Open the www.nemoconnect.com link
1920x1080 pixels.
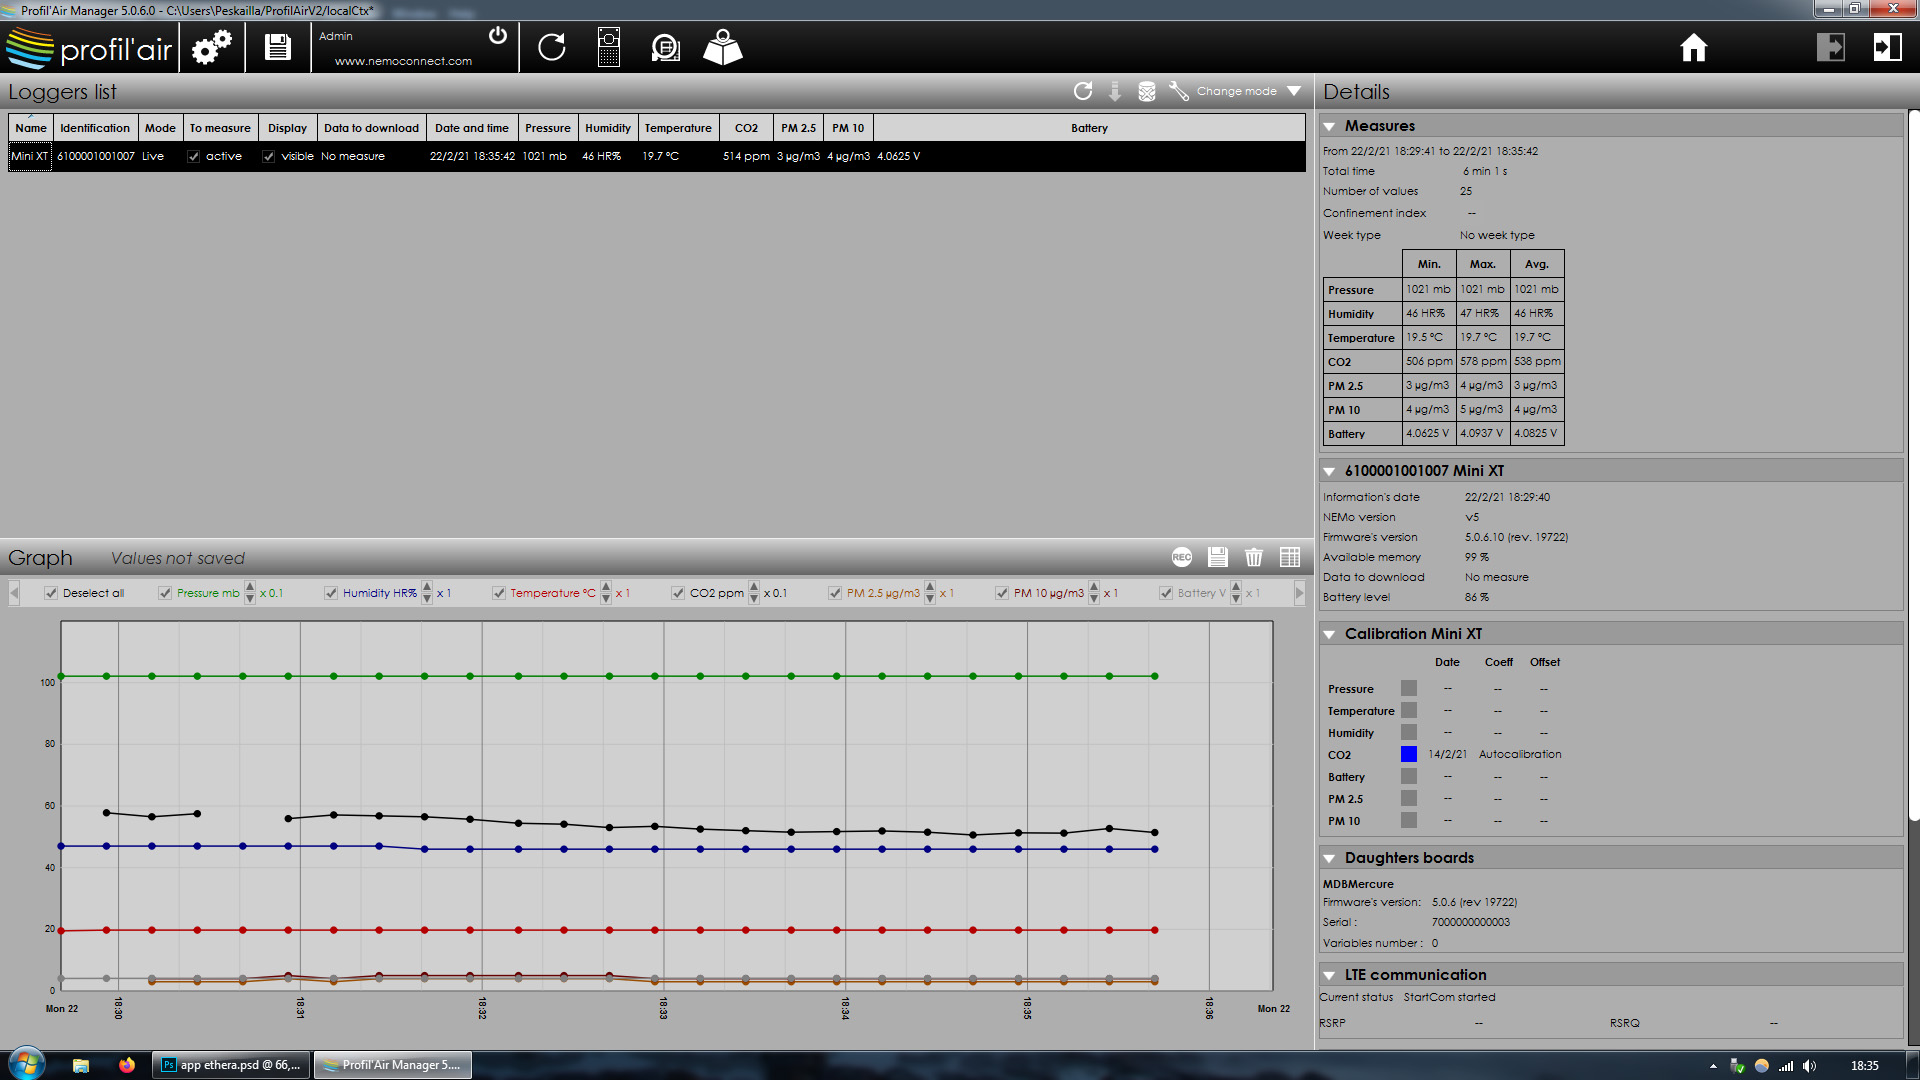(x=403, y=61)
